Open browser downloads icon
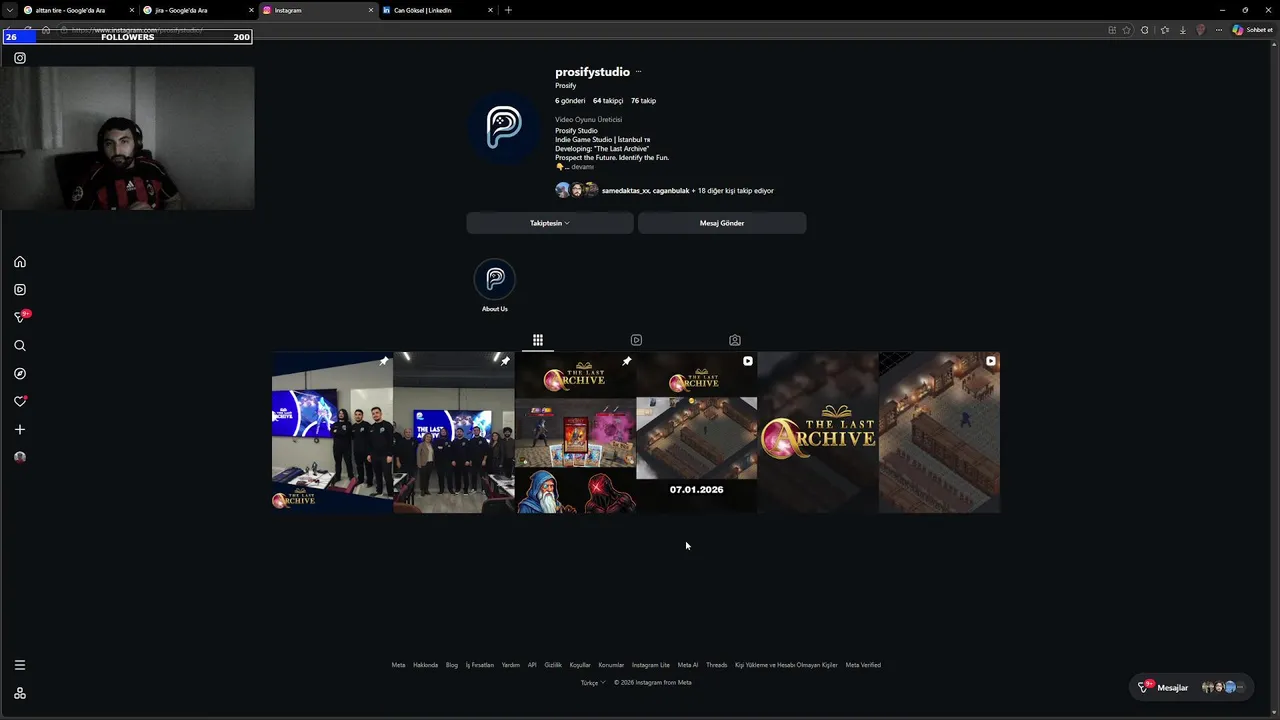Screen dimensions: 1280x720 click(x=1183, y=30)
